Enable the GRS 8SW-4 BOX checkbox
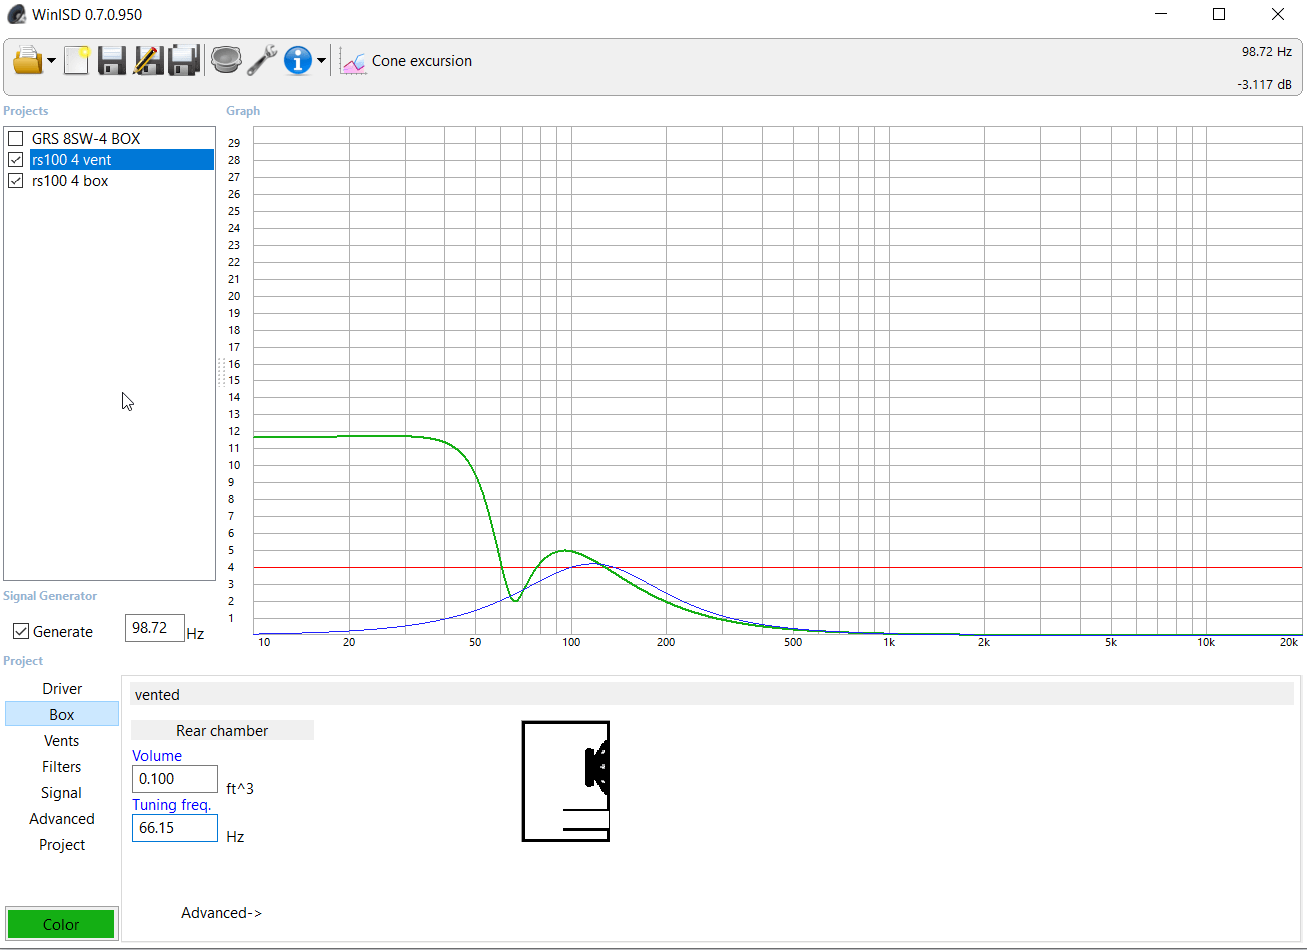This screenshot has height=950, width=1307. click(16, 139)
